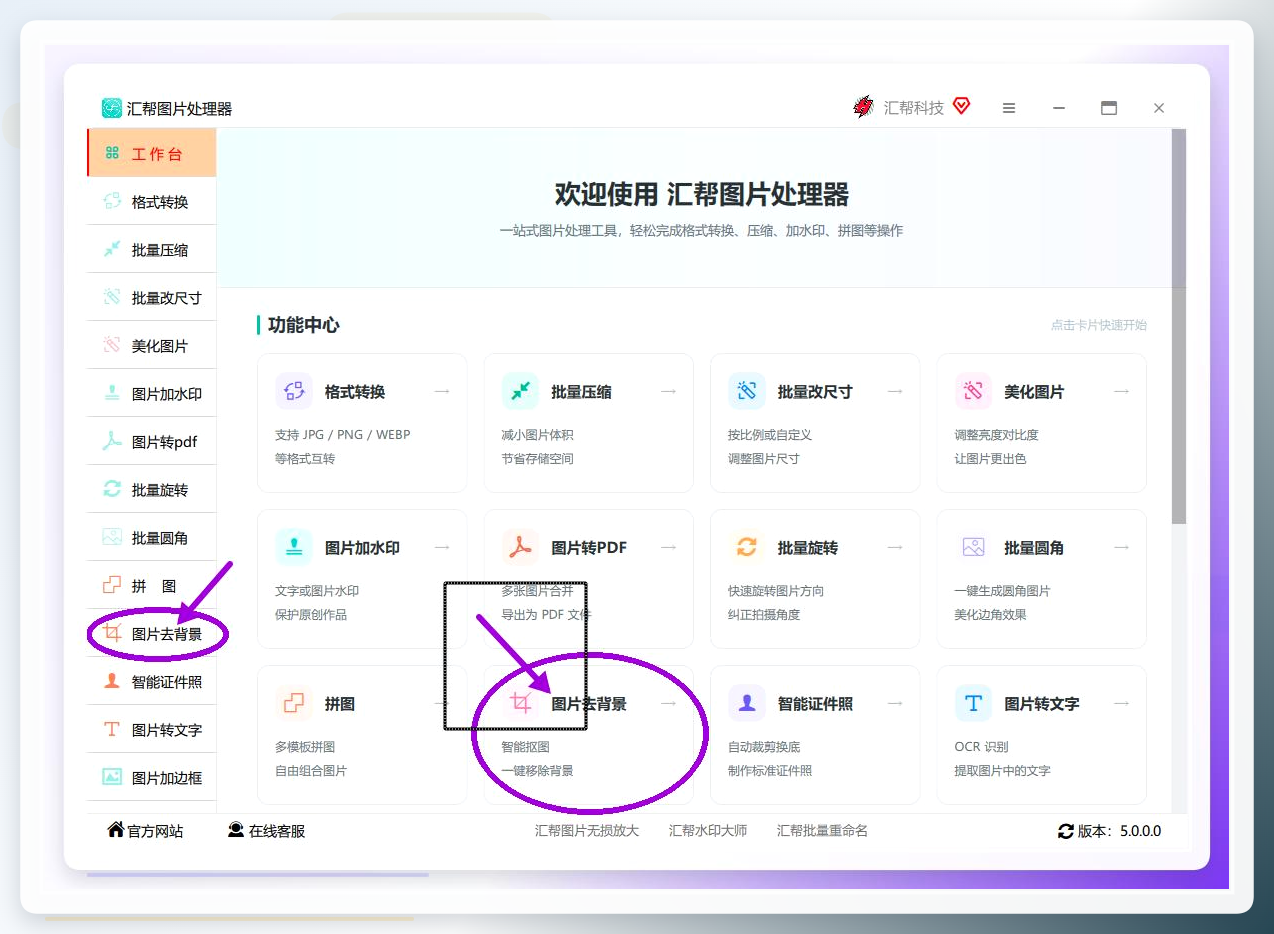Click the 批量旋转 sidebar icon
Image resolution: width=1274 pixels, height=934 pixels.
click(x=112, y=489)
